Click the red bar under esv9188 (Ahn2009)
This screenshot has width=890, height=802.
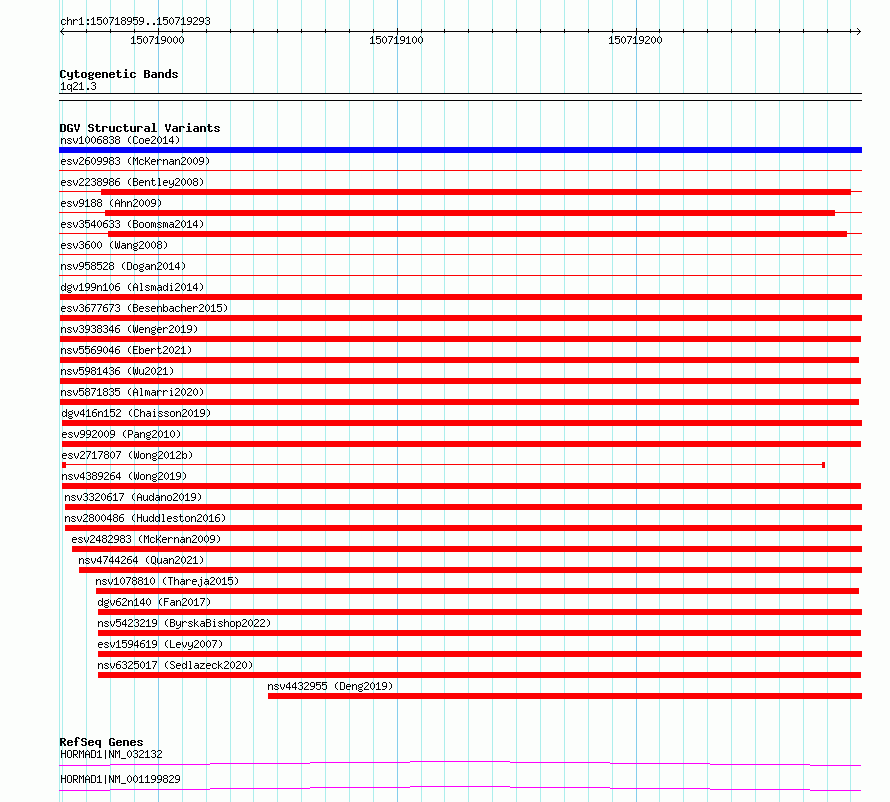point(470,213)
